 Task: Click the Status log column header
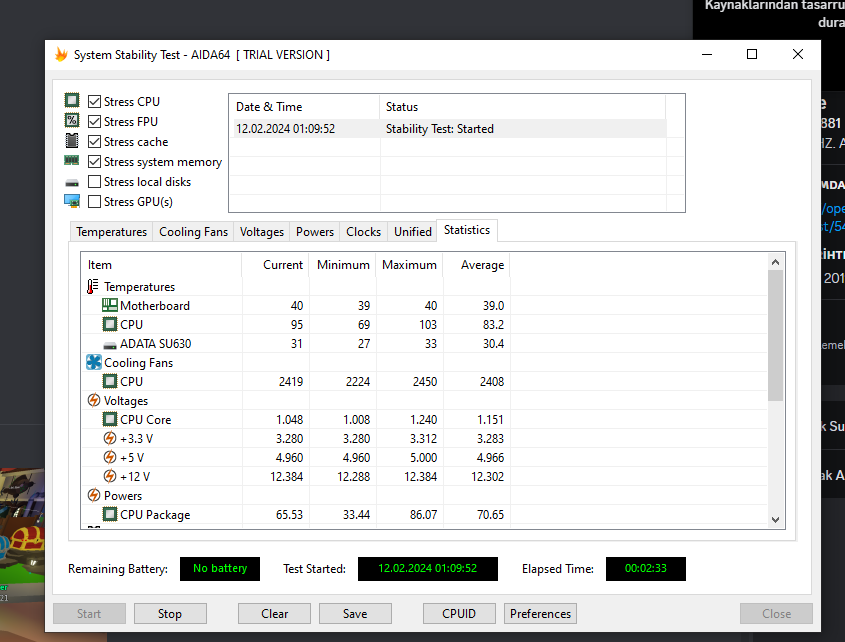coord(523,107)
